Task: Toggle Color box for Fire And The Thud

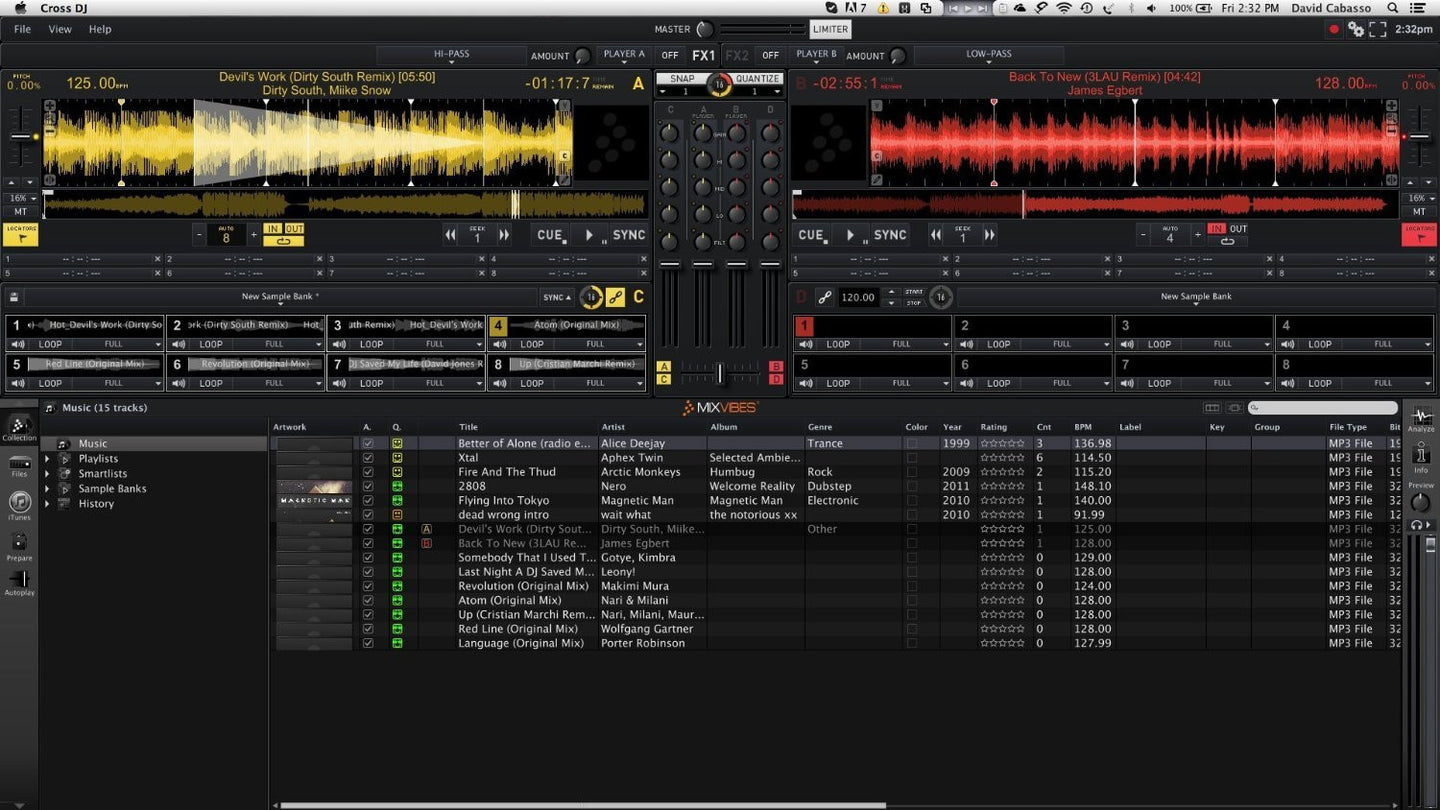Action: coord(911,472)
